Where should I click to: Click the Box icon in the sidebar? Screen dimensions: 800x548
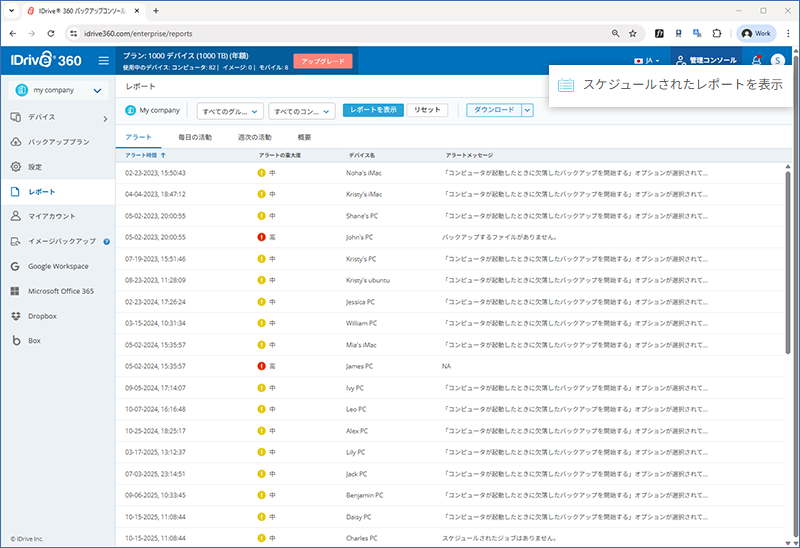[16, 341]
